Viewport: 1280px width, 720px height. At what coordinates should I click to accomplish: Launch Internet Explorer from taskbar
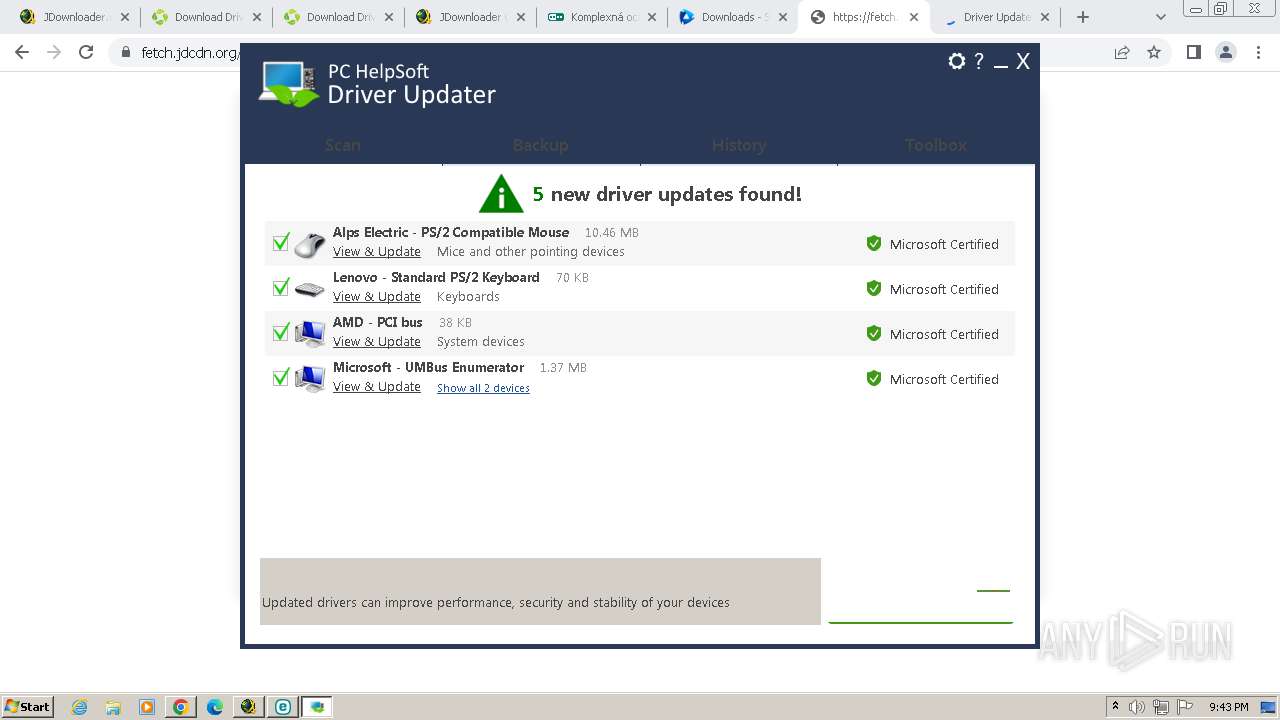80,707
